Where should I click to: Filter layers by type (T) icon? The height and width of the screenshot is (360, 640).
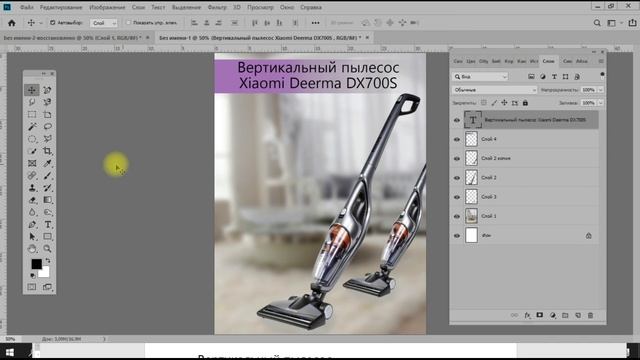click(554, 77)
